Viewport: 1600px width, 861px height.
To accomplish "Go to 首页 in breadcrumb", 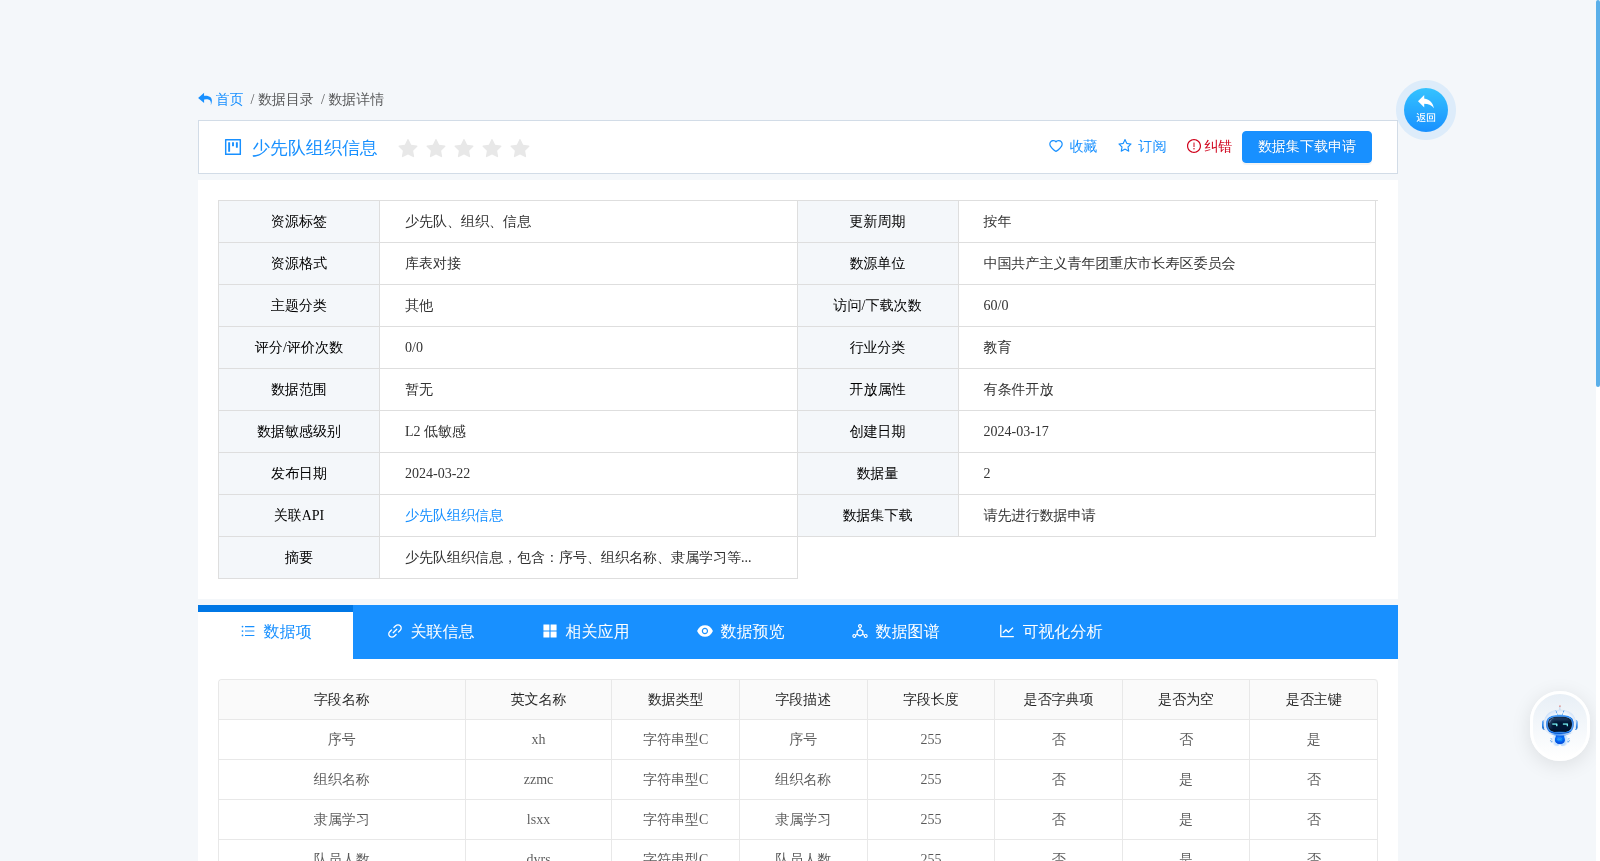I will (x=230, y=100).
